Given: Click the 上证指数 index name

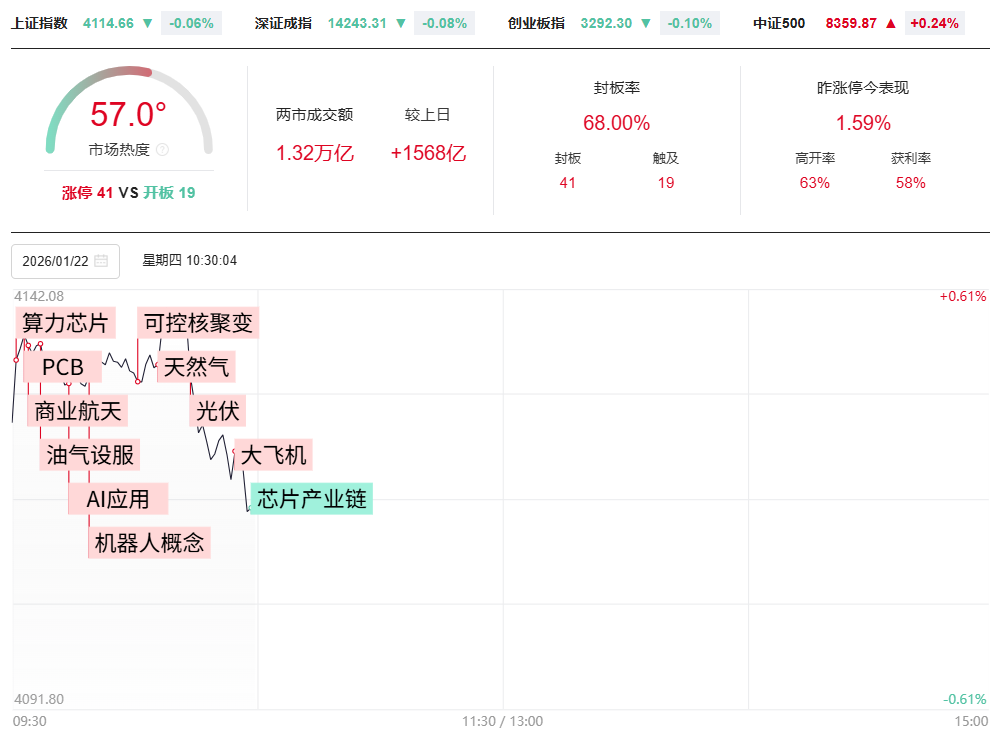Looking at the screenshot, I should click(x=39, y=23).
